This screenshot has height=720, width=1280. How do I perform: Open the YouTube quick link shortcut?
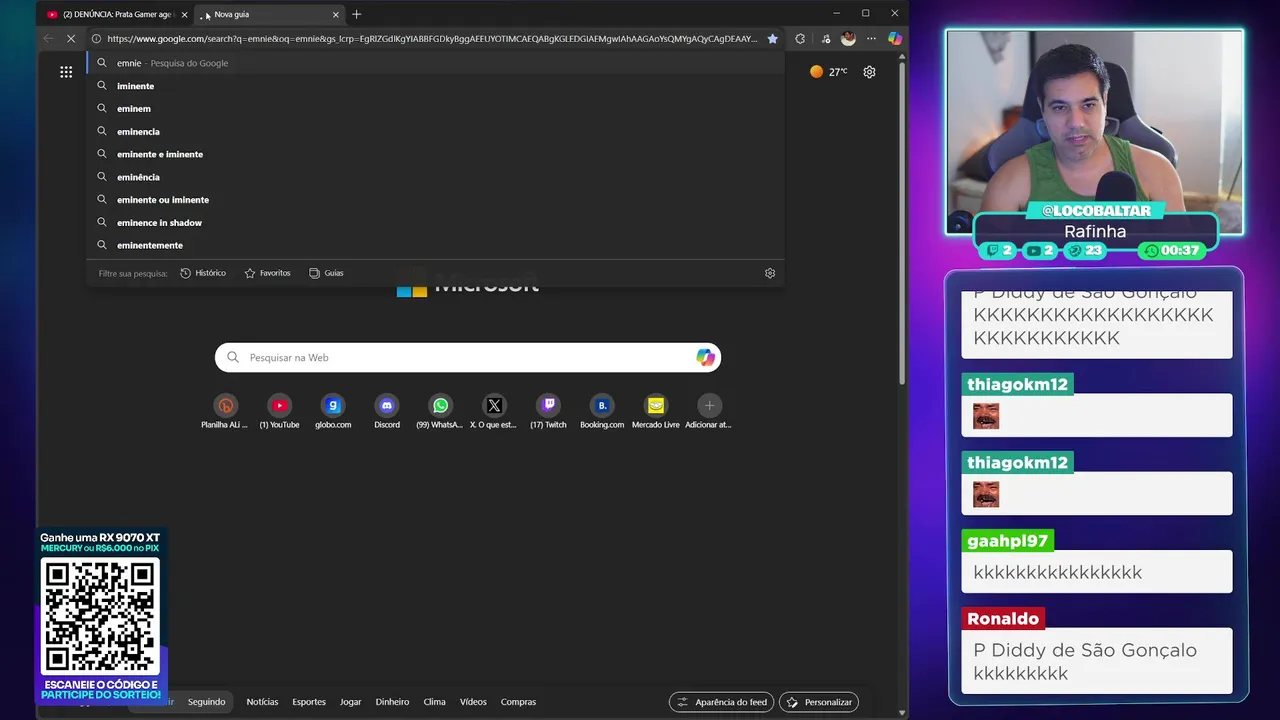[279, 411]
